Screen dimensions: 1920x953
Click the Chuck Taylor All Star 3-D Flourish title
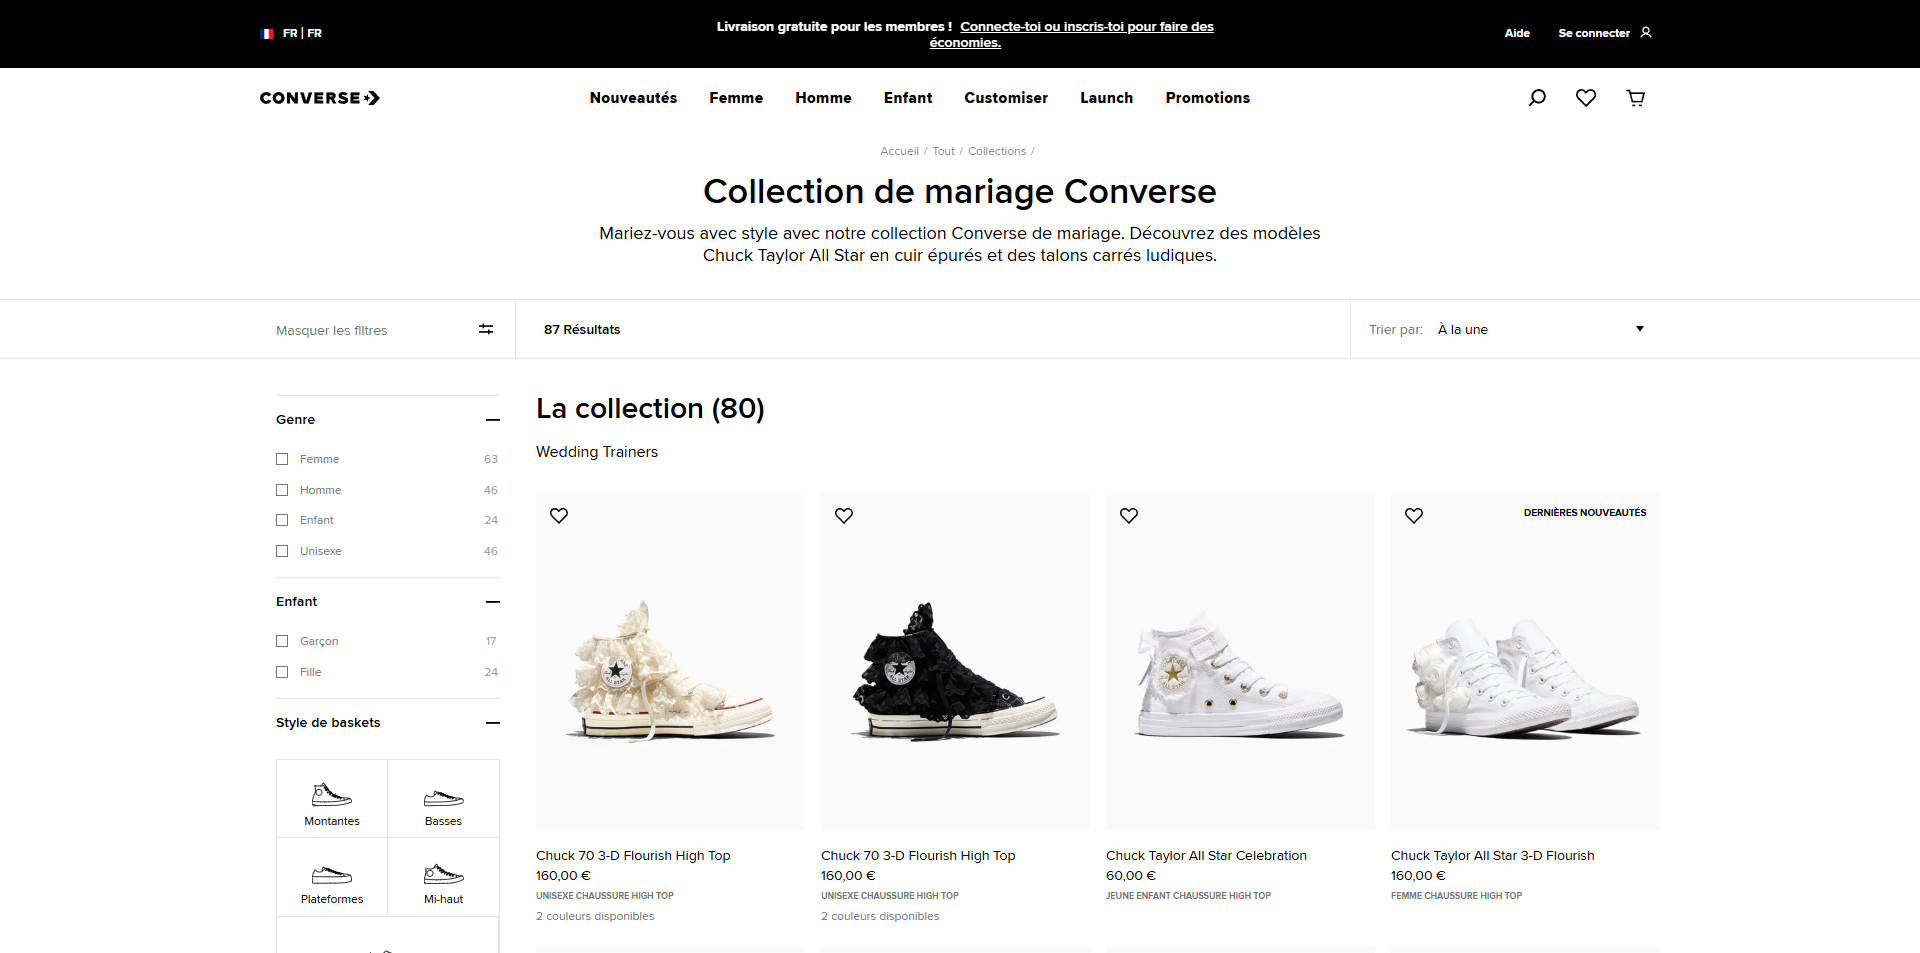[x=1492, y=855]
